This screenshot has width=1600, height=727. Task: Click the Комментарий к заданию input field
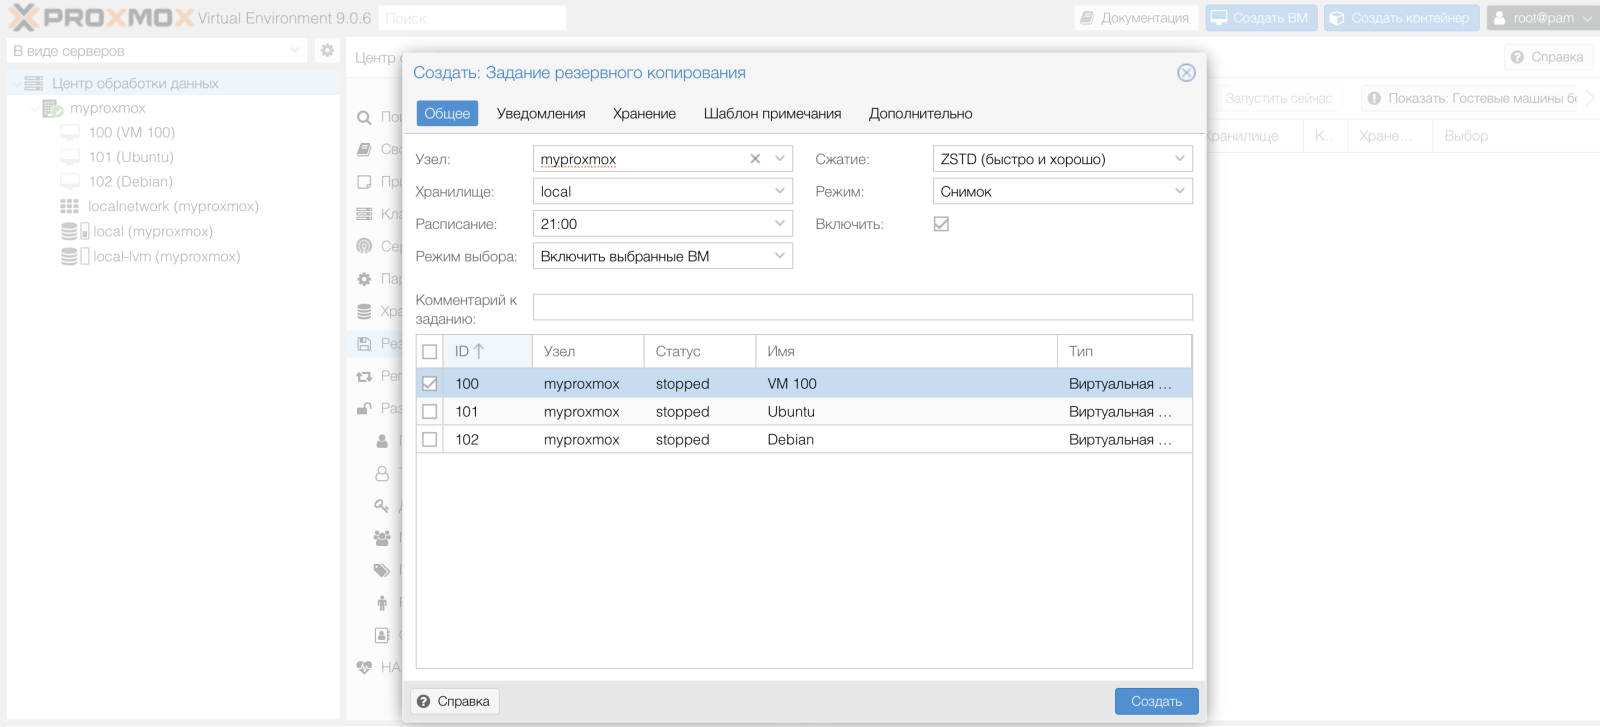[x=862, y=307]
